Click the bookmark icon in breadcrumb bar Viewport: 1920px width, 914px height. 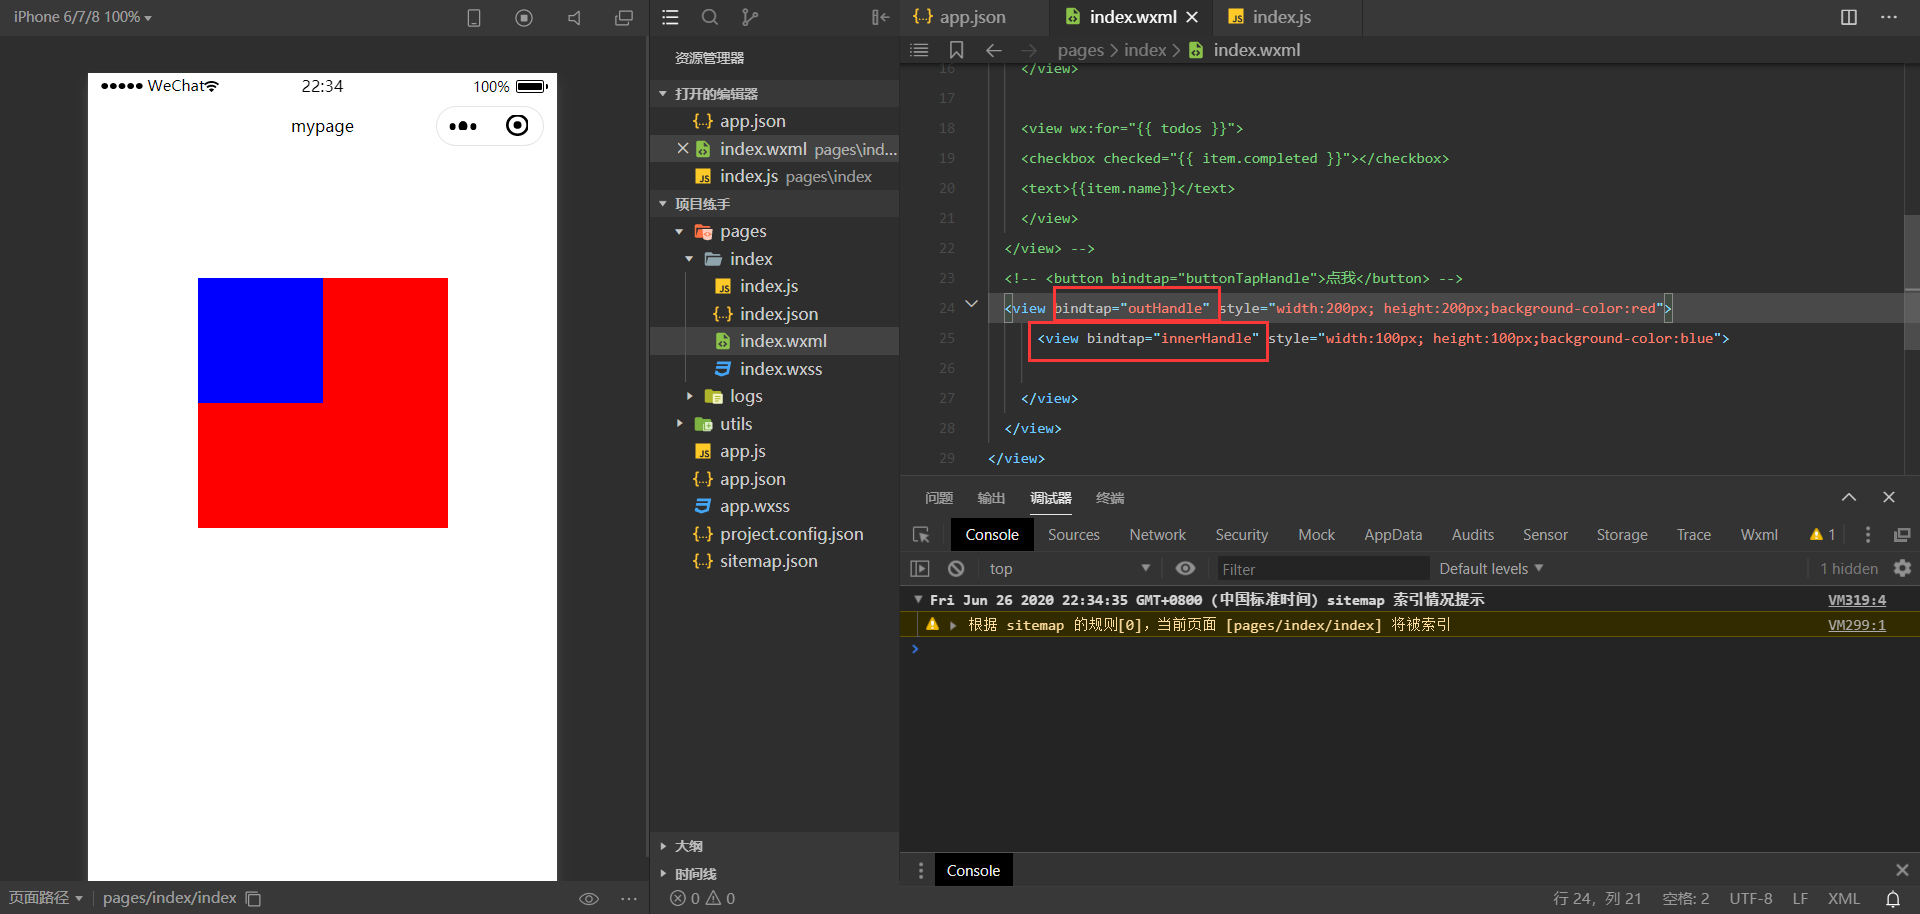click(957, 50)
